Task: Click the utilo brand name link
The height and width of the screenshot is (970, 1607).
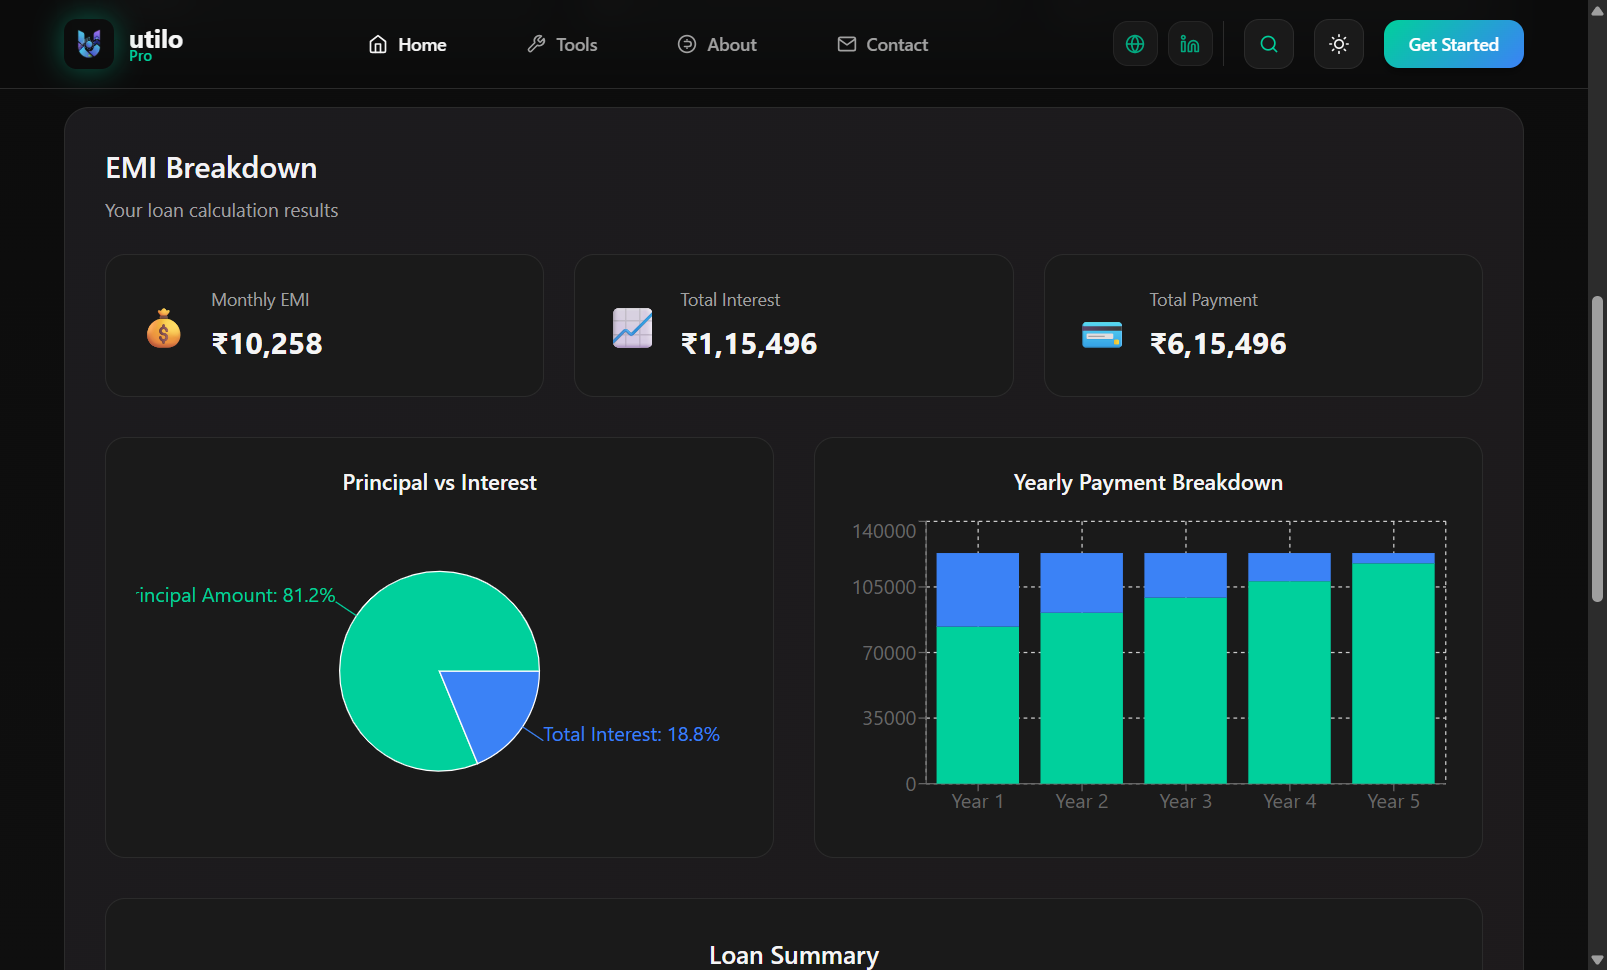Action: (x=156, y=40)
